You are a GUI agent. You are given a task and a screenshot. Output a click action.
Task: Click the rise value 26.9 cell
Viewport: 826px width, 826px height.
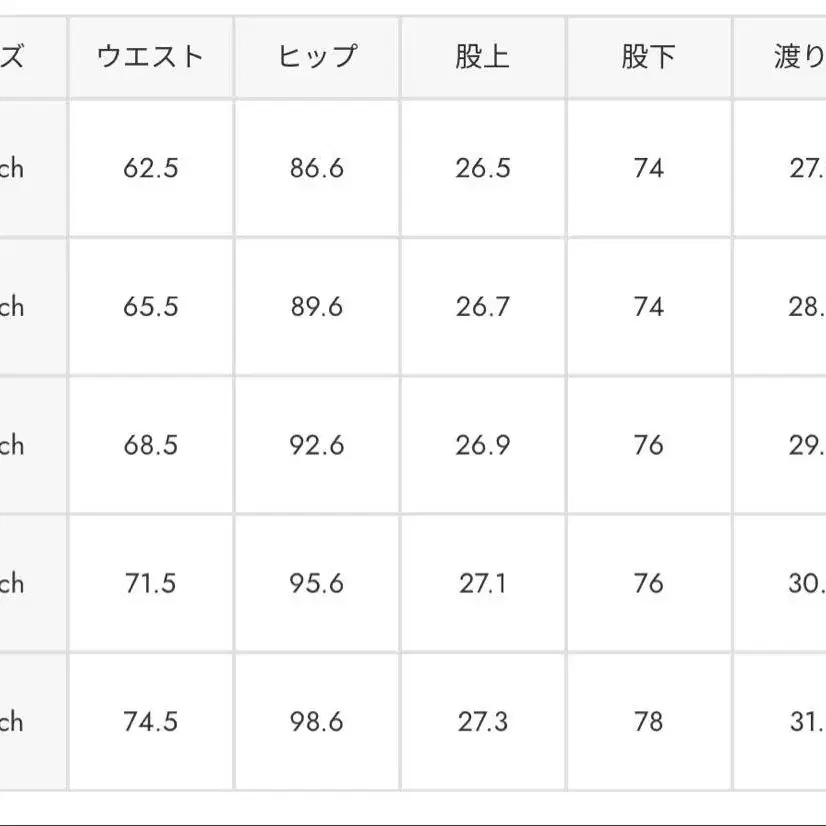pyautogui.click(x=483, y=445)
